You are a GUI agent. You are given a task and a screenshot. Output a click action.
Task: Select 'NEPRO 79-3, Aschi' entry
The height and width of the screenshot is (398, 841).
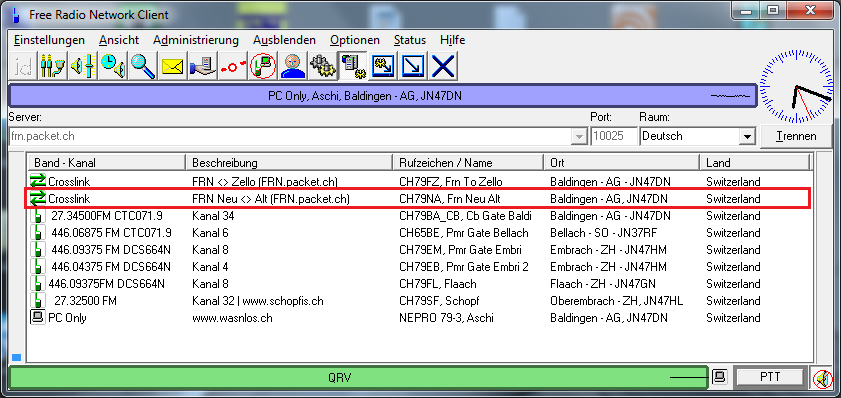click(446, 318)
